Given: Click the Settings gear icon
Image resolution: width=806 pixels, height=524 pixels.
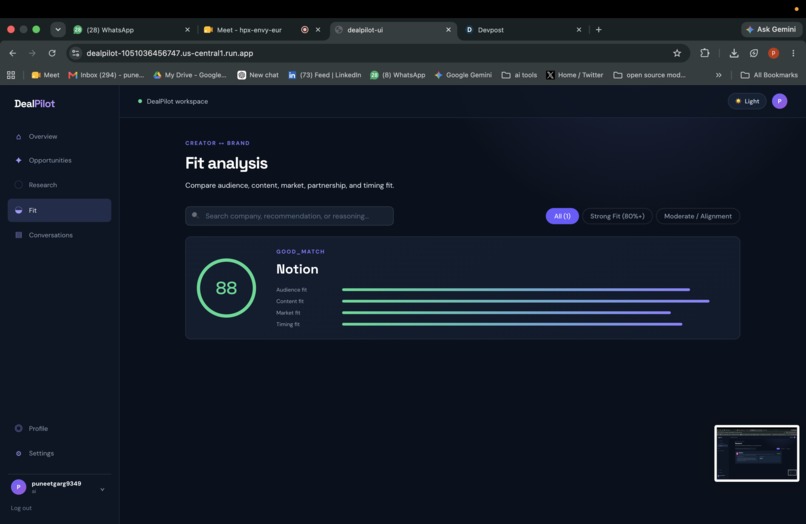Looking at the screenshot, I should [x=19, y=454].
